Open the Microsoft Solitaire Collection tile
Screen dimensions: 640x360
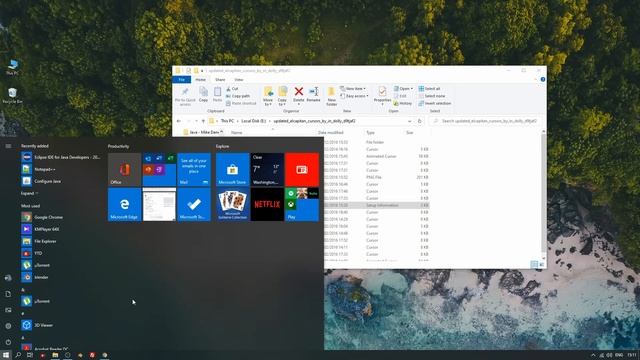tap(232, 204)
